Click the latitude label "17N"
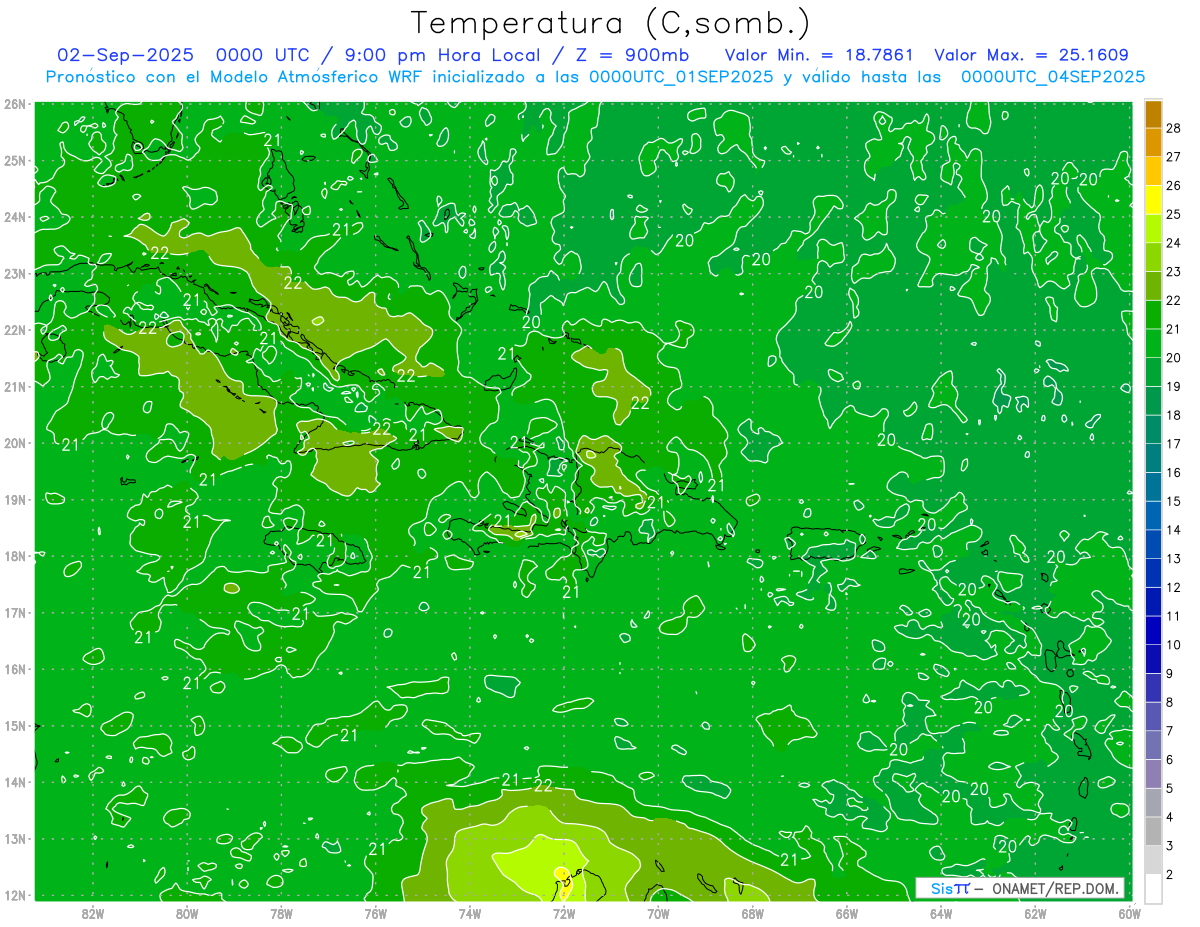The width and height of the screenshot is (1200, 927). pyautogui.click(x=15, y=613)
